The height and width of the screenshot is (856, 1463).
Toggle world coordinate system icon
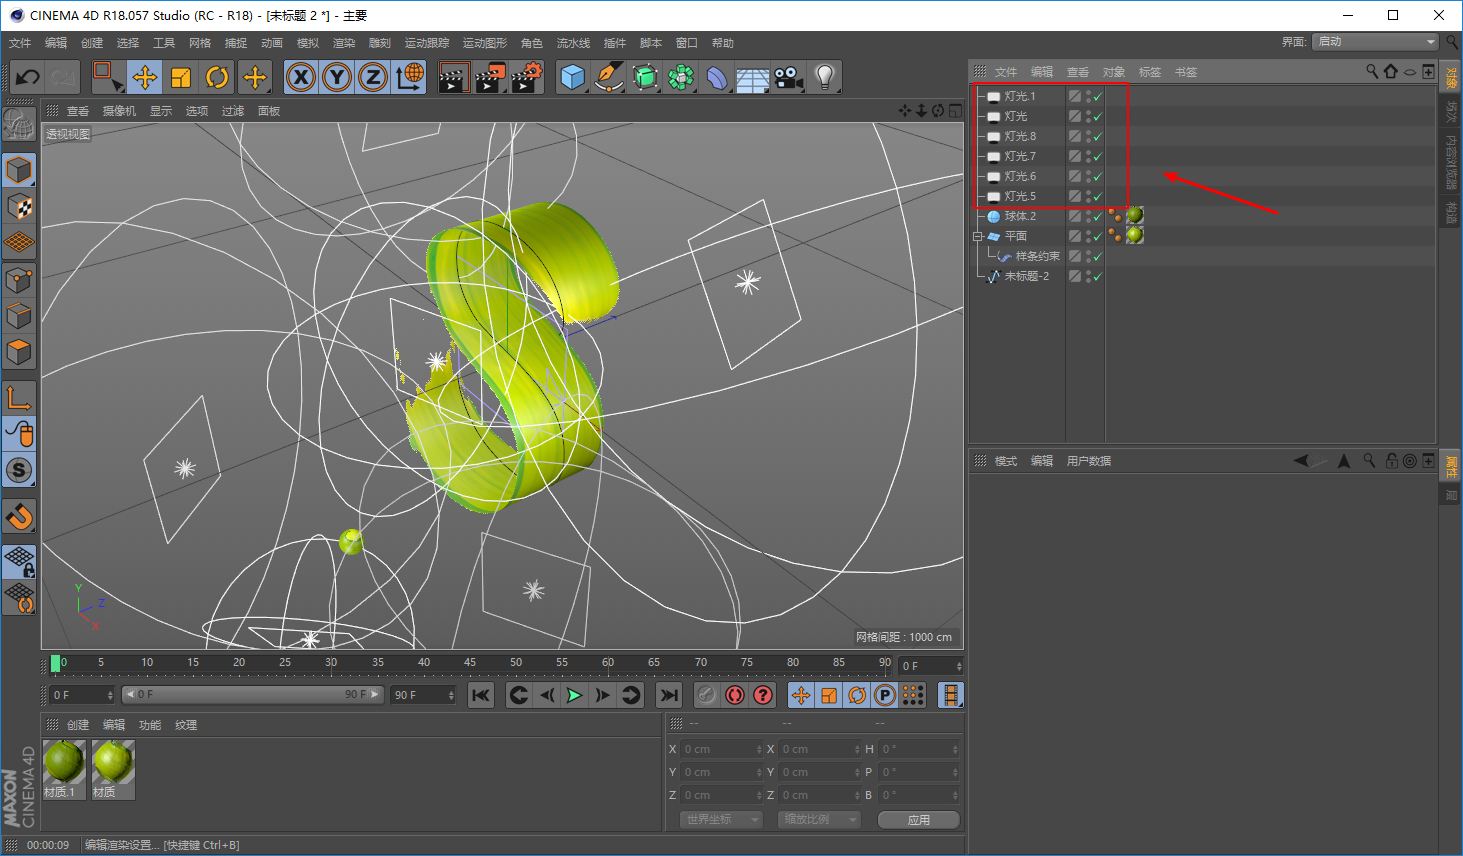tap(409, 77)
